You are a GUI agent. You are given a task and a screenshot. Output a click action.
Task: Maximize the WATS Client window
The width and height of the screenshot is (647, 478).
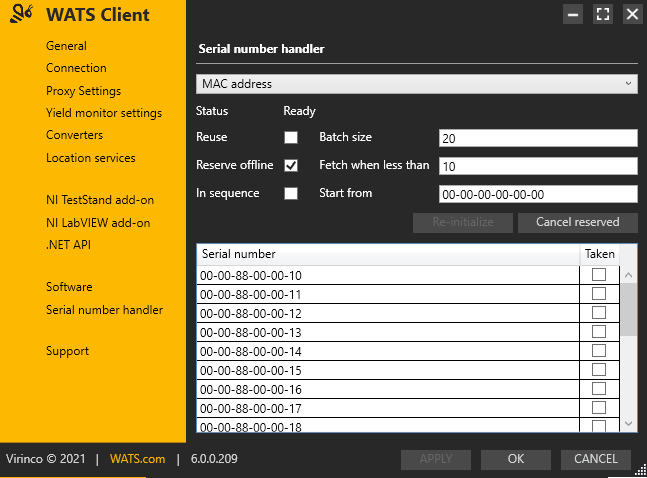(x=603, y=14)
